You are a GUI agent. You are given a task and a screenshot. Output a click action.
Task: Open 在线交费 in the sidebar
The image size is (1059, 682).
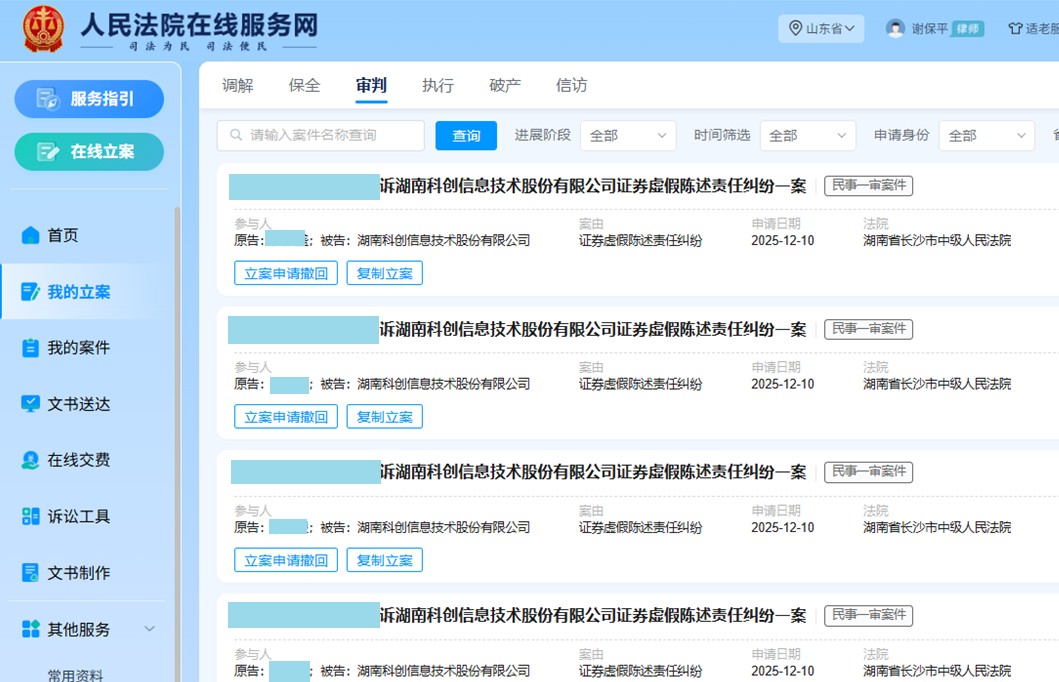coord(79,460)
